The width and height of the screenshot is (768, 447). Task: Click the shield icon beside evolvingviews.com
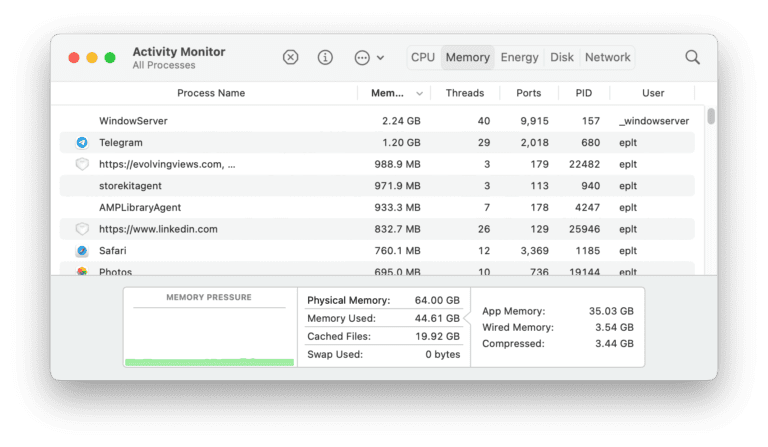pos(82,164)
